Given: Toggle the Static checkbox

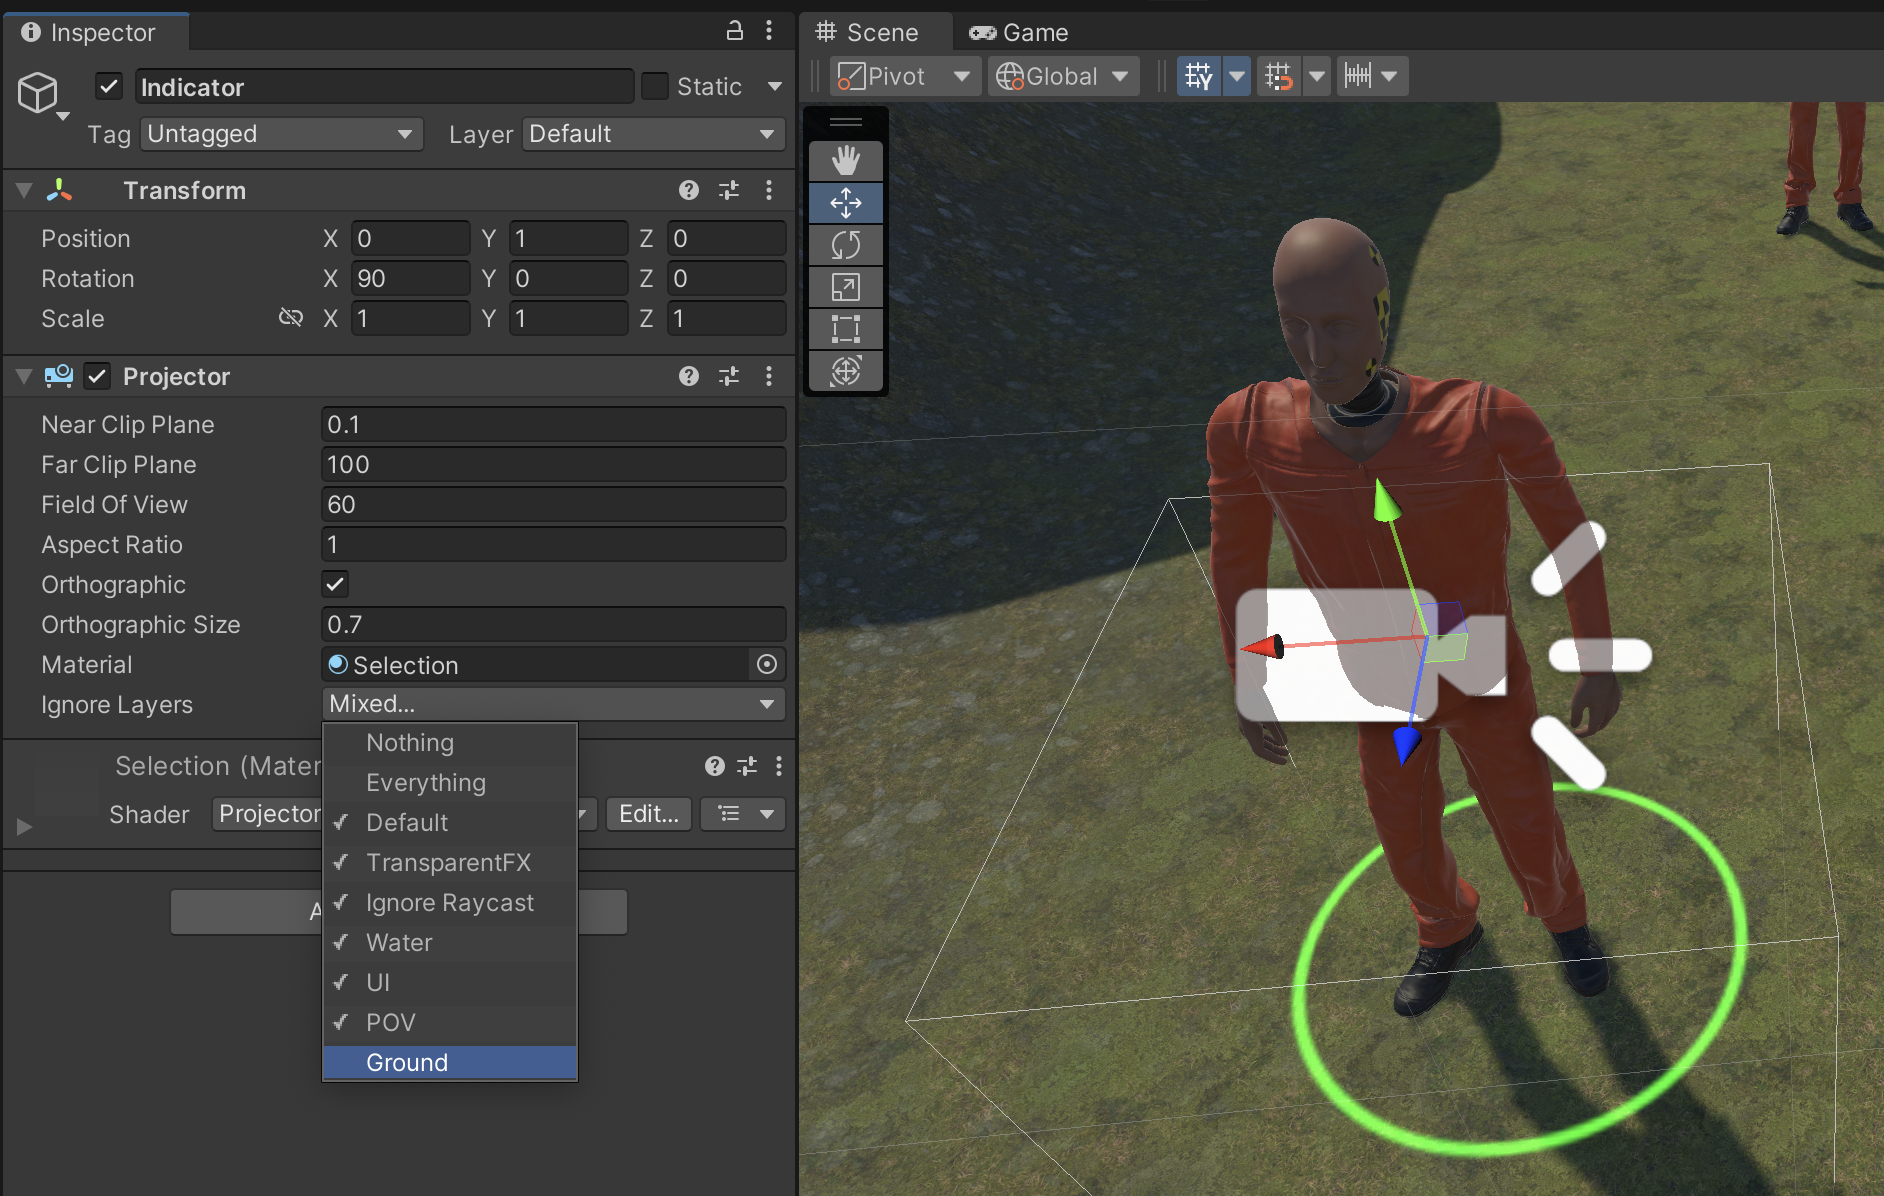Looking at the screenshot, I should [655, 87].
